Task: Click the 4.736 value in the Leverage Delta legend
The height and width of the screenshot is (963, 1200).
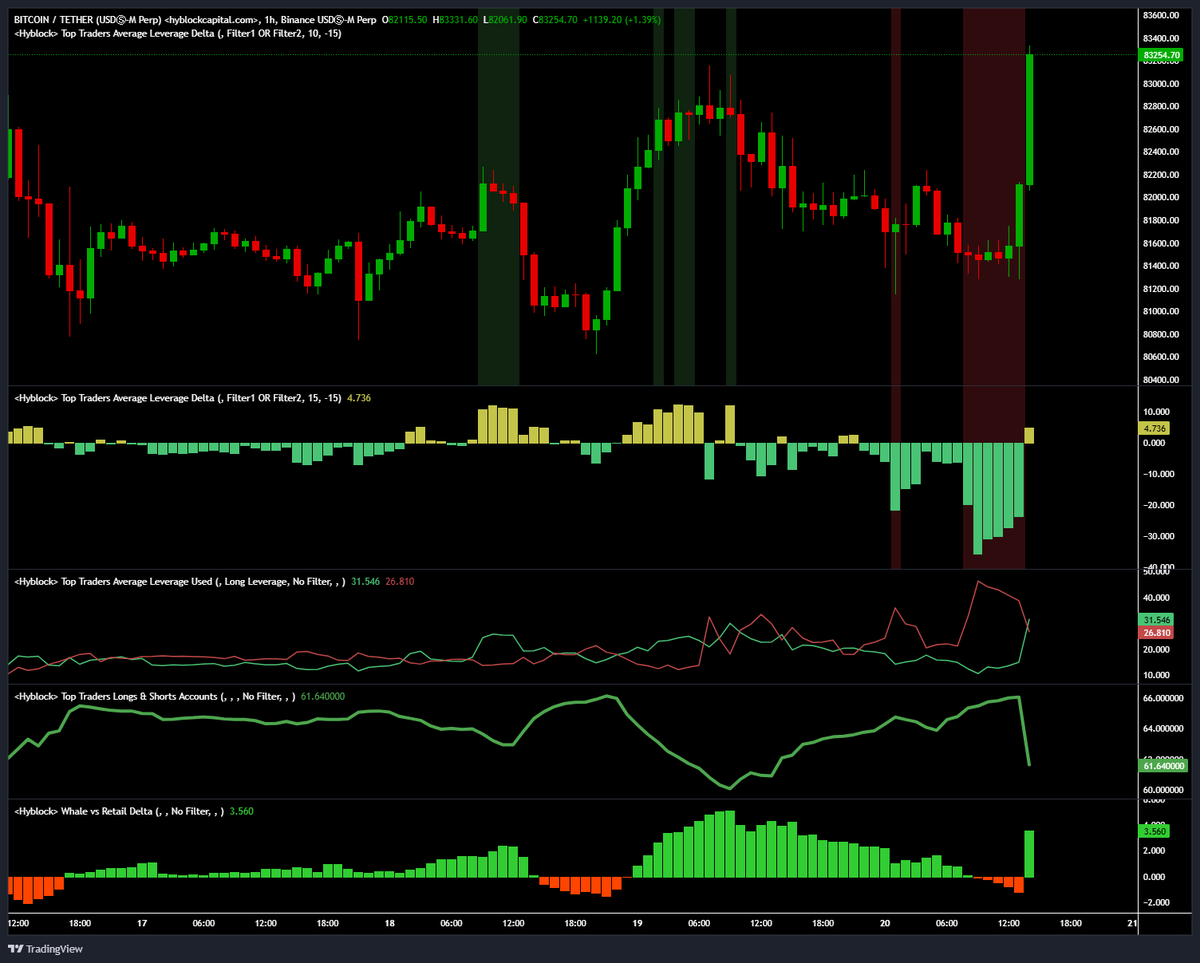Action: (359, 398)
